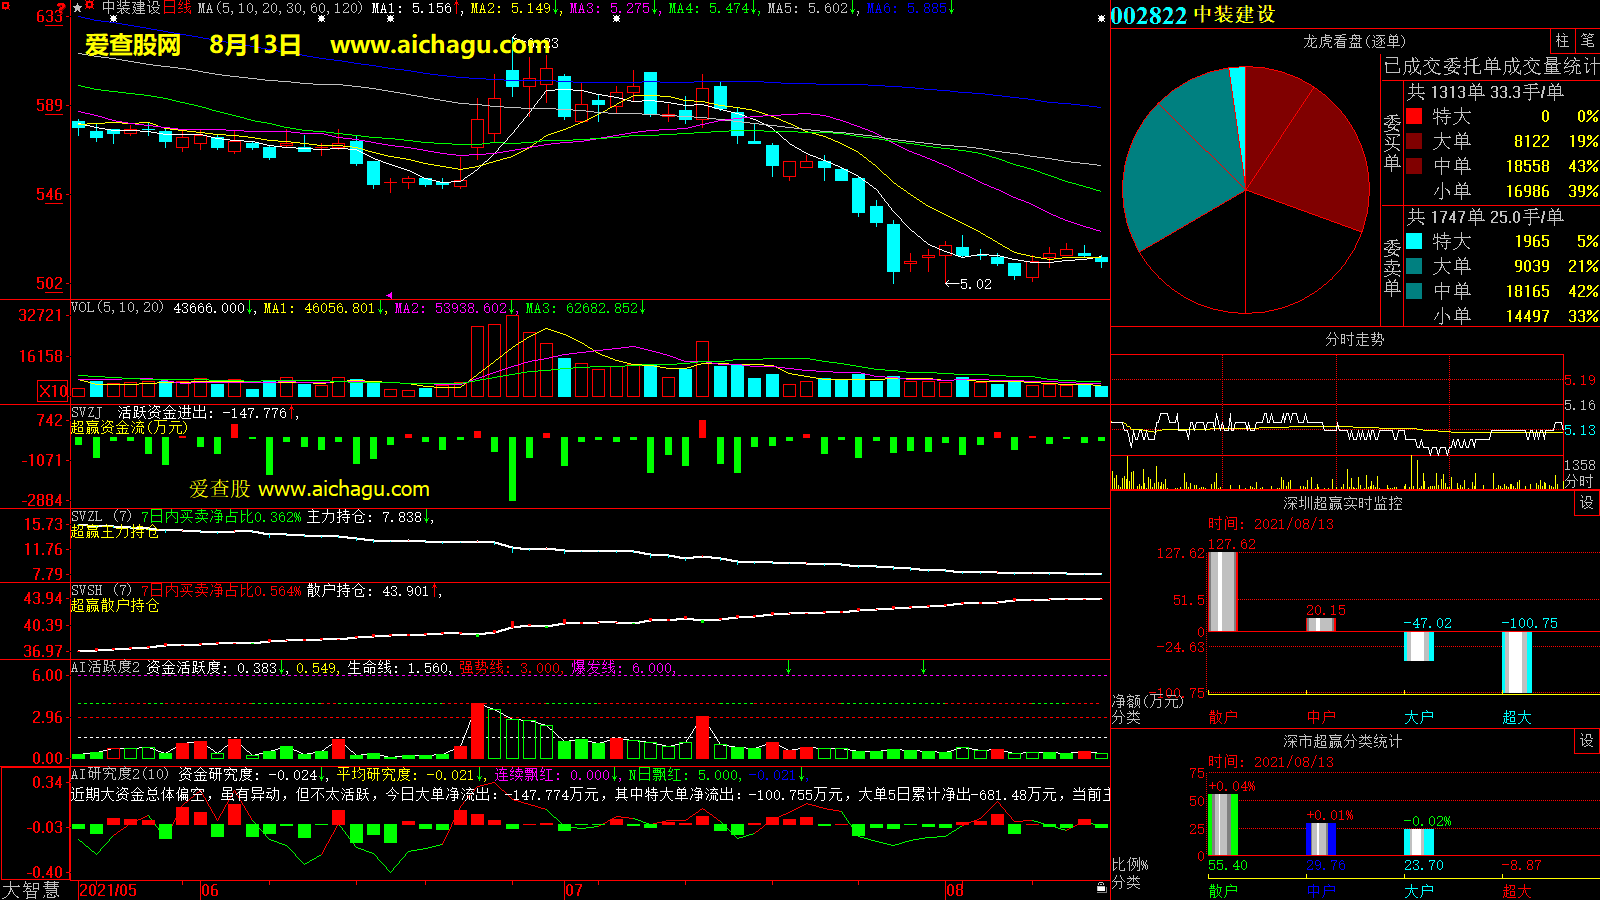Select the 龙虎看盘(逐单) panel title
The height and width of the screenshot is (900, 1600).
1354,41
